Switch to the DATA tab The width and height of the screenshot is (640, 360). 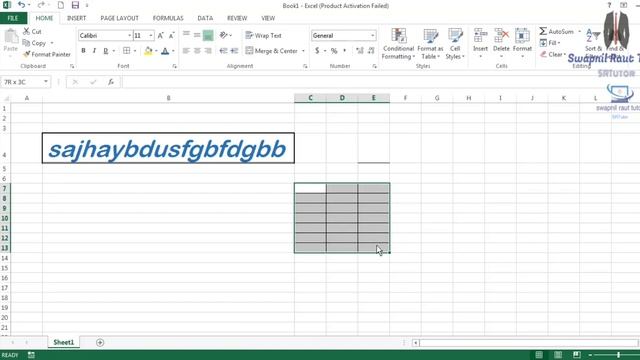point(205,18)
